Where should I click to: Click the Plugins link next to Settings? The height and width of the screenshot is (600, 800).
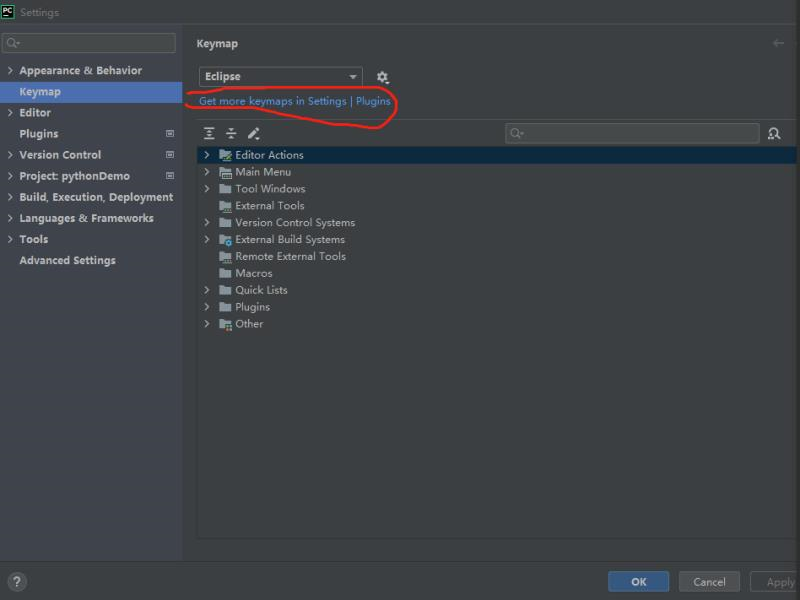tap(374, 101)
